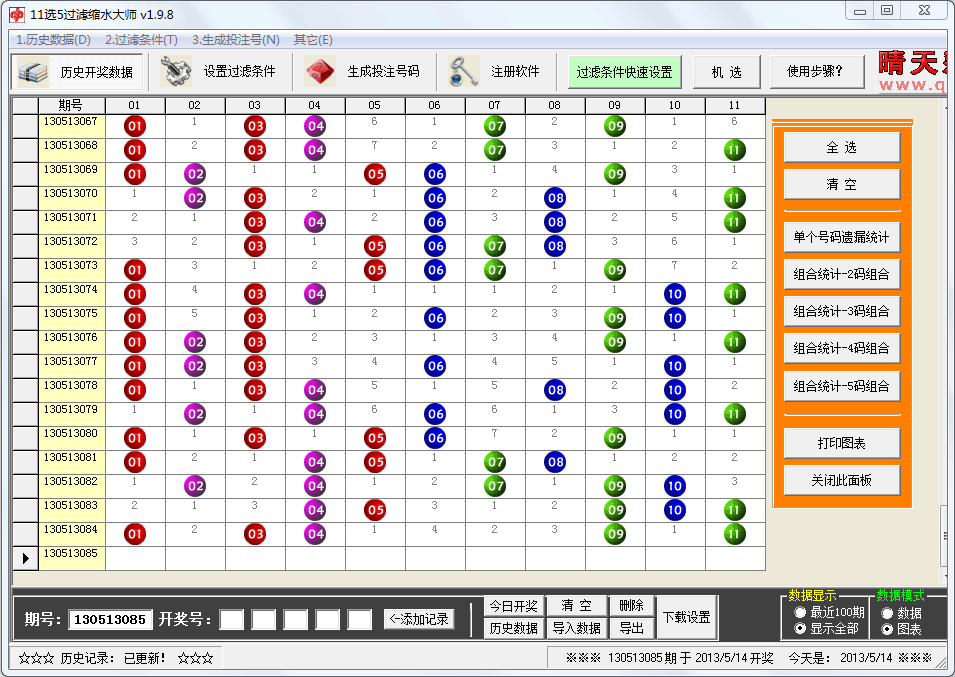Image resolution: width=955 pixels, height=677 pixels.
Task: Click the 删除 button
Action: pyautogui.click(x=632, y=605)
